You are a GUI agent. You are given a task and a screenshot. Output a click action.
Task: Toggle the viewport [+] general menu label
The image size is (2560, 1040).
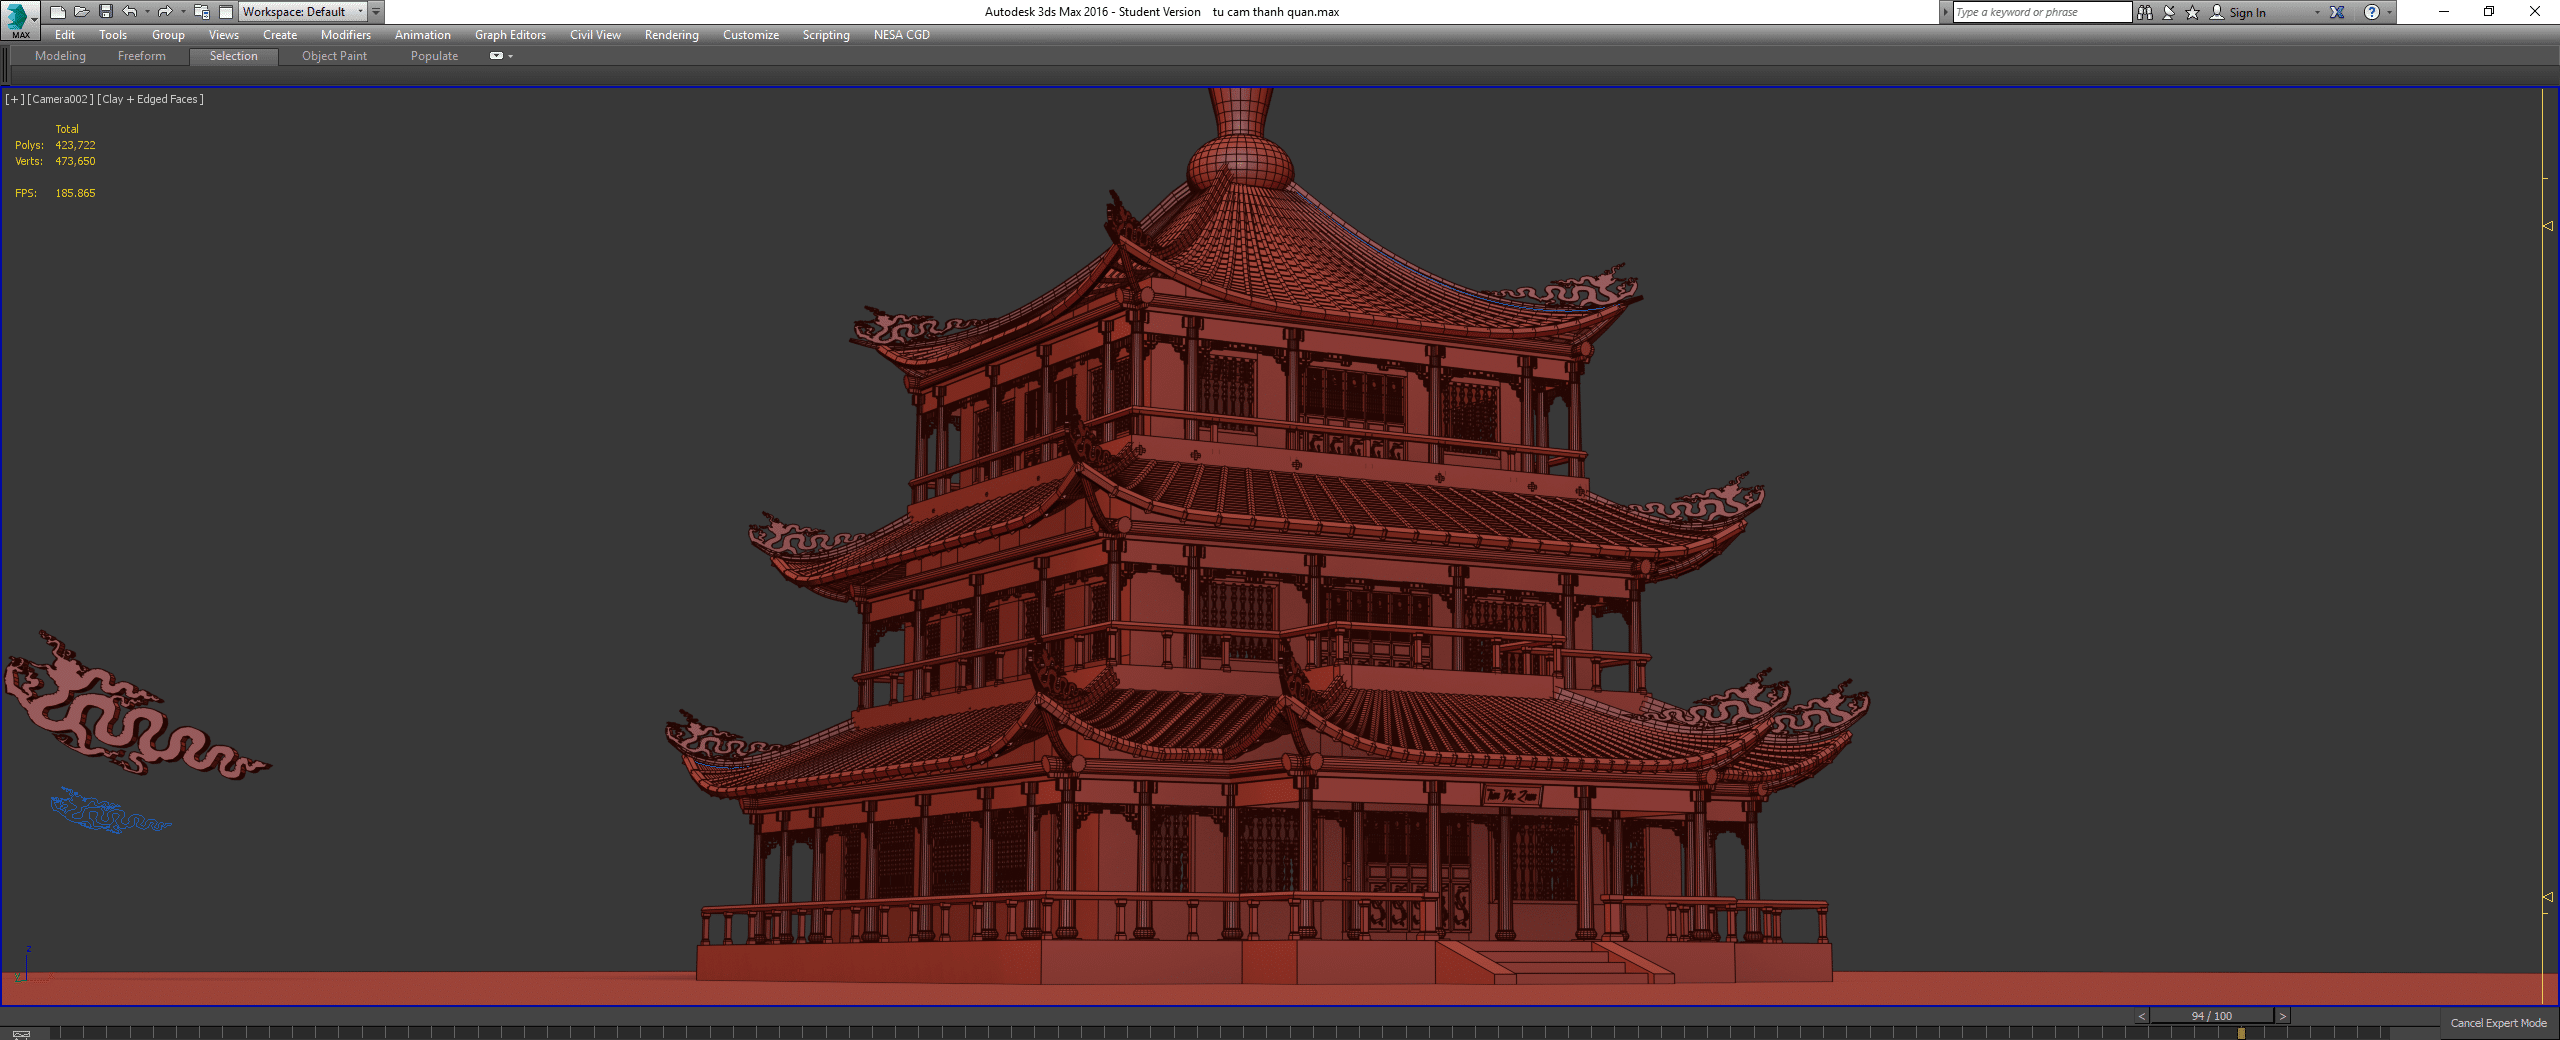pos(14,99)
